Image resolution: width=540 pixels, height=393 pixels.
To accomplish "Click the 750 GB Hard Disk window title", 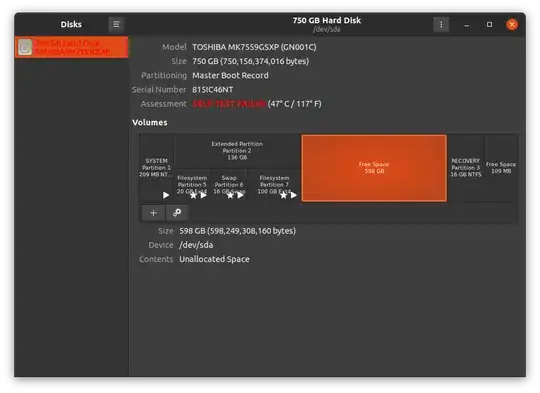I will point(327,20).
